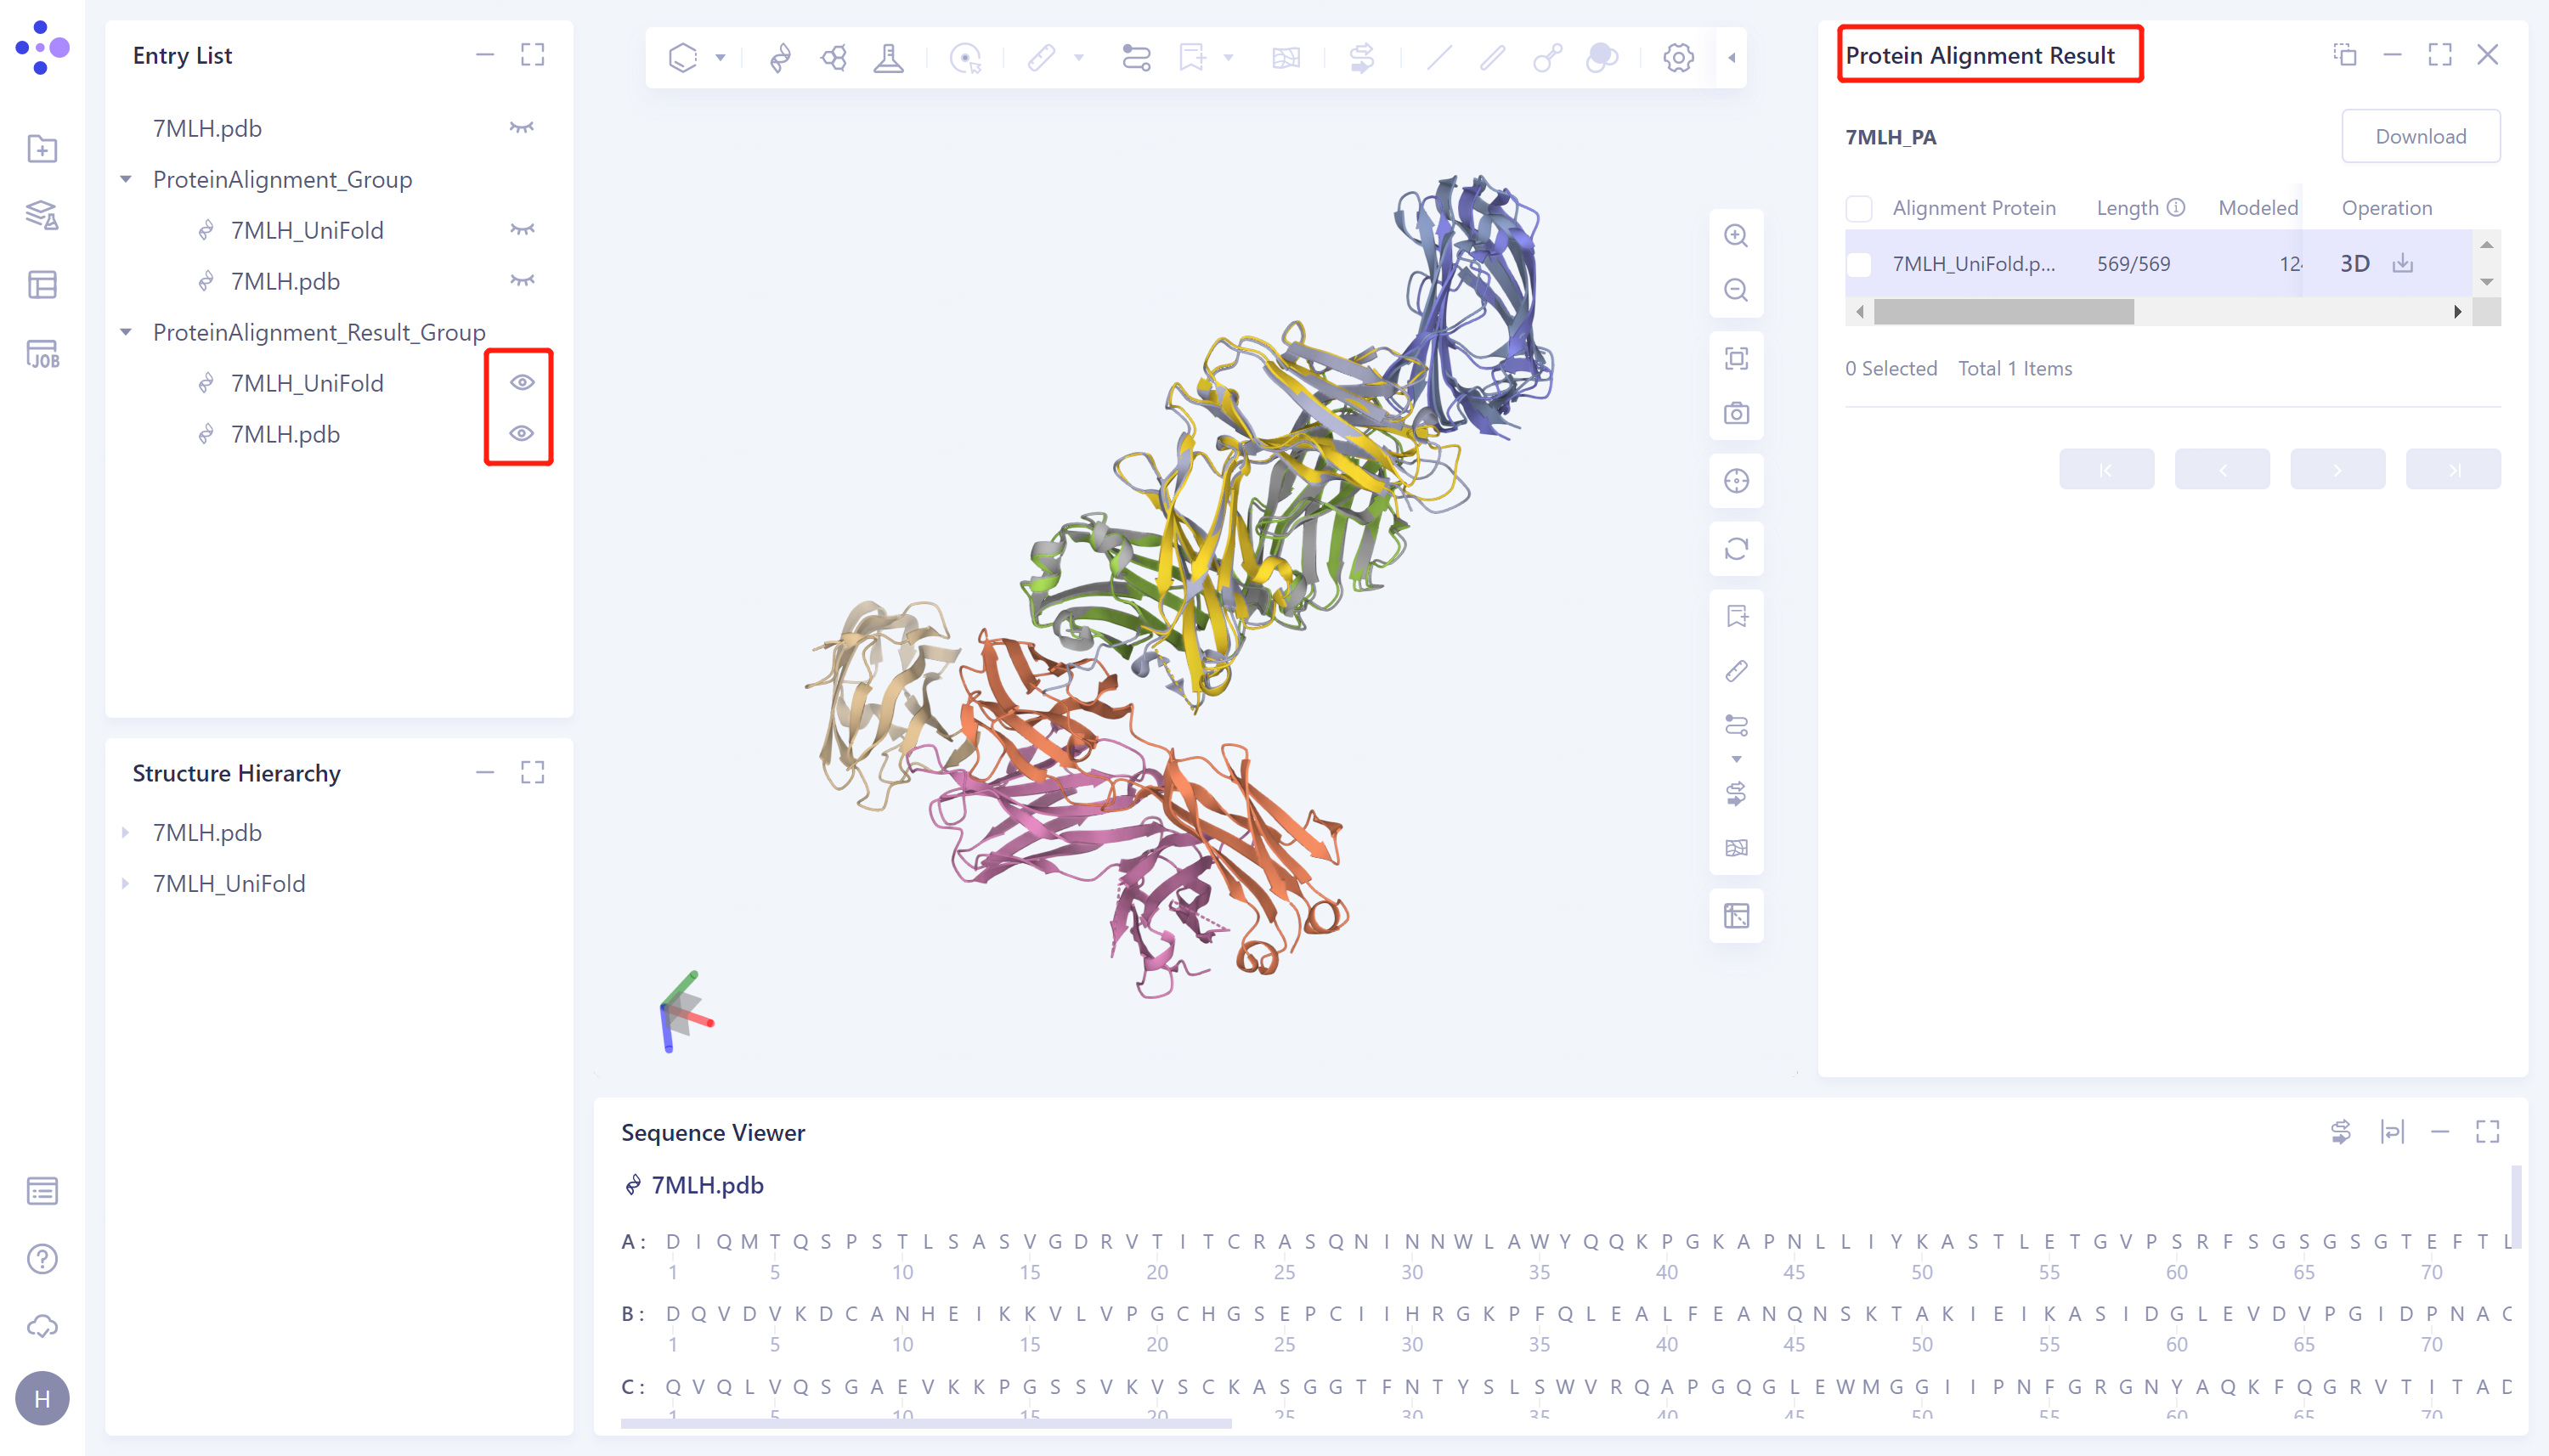This screenshot has width=2549, height=1456.
Task: Open the settings gear in top toolbar
Action: point(1678,58)
